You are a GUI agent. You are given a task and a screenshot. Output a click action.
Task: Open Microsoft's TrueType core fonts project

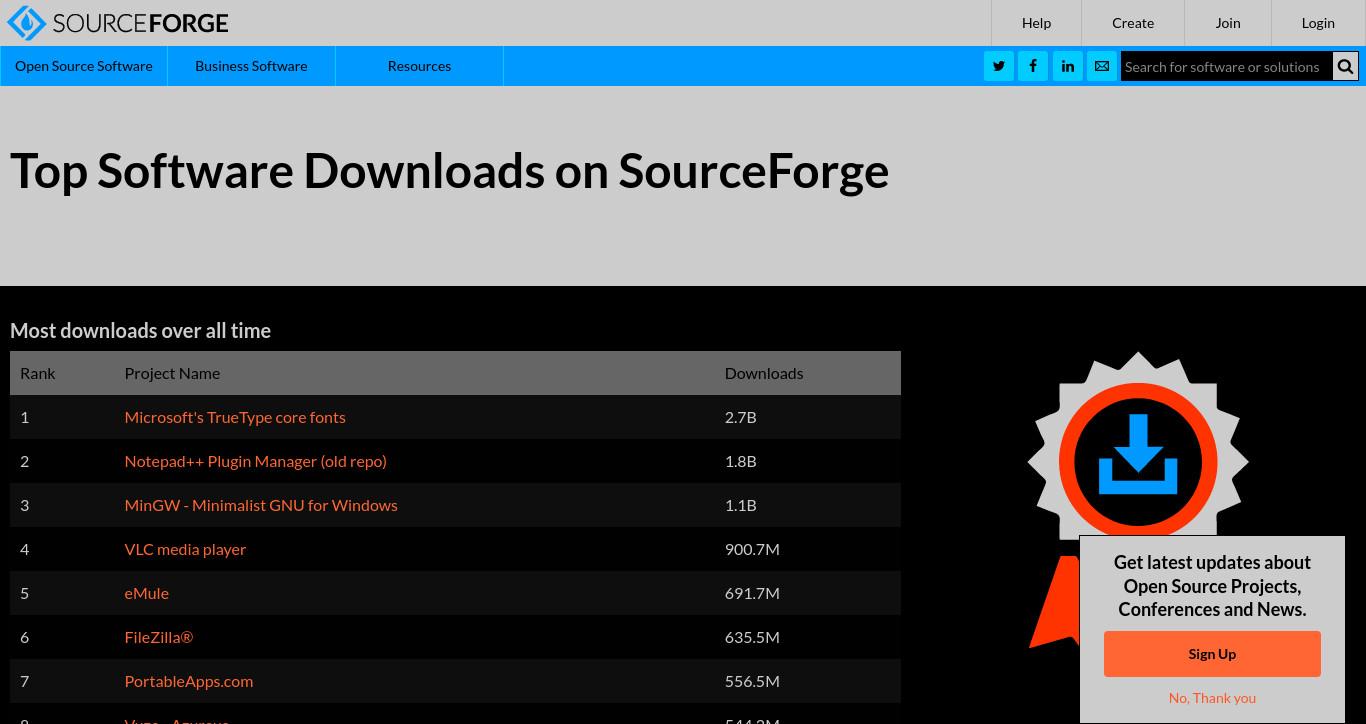(x=235, y=417)
